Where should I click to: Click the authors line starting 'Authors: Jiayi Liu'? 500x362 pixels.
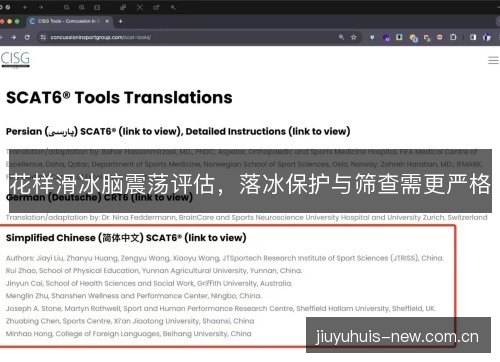tap(224, 258)
